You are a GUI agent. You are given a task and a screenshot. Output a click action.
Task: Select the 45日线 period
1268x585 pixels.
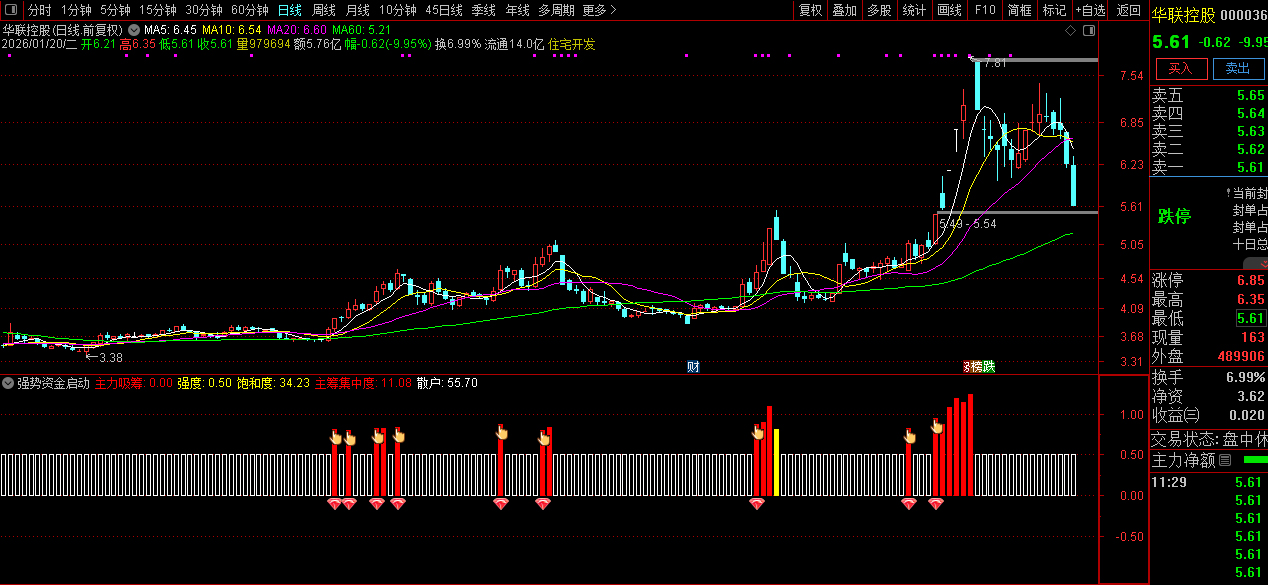(444, 10)
